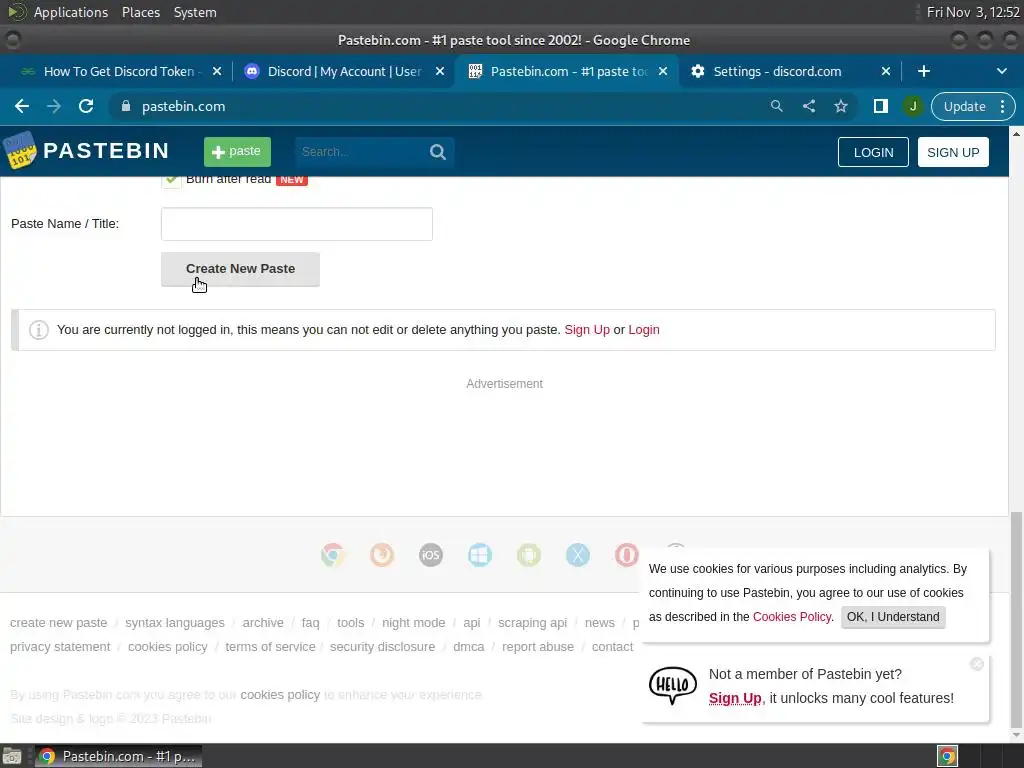Click the Android app footer icon
Screen dimensions: 1024x768
coord(529,555)
